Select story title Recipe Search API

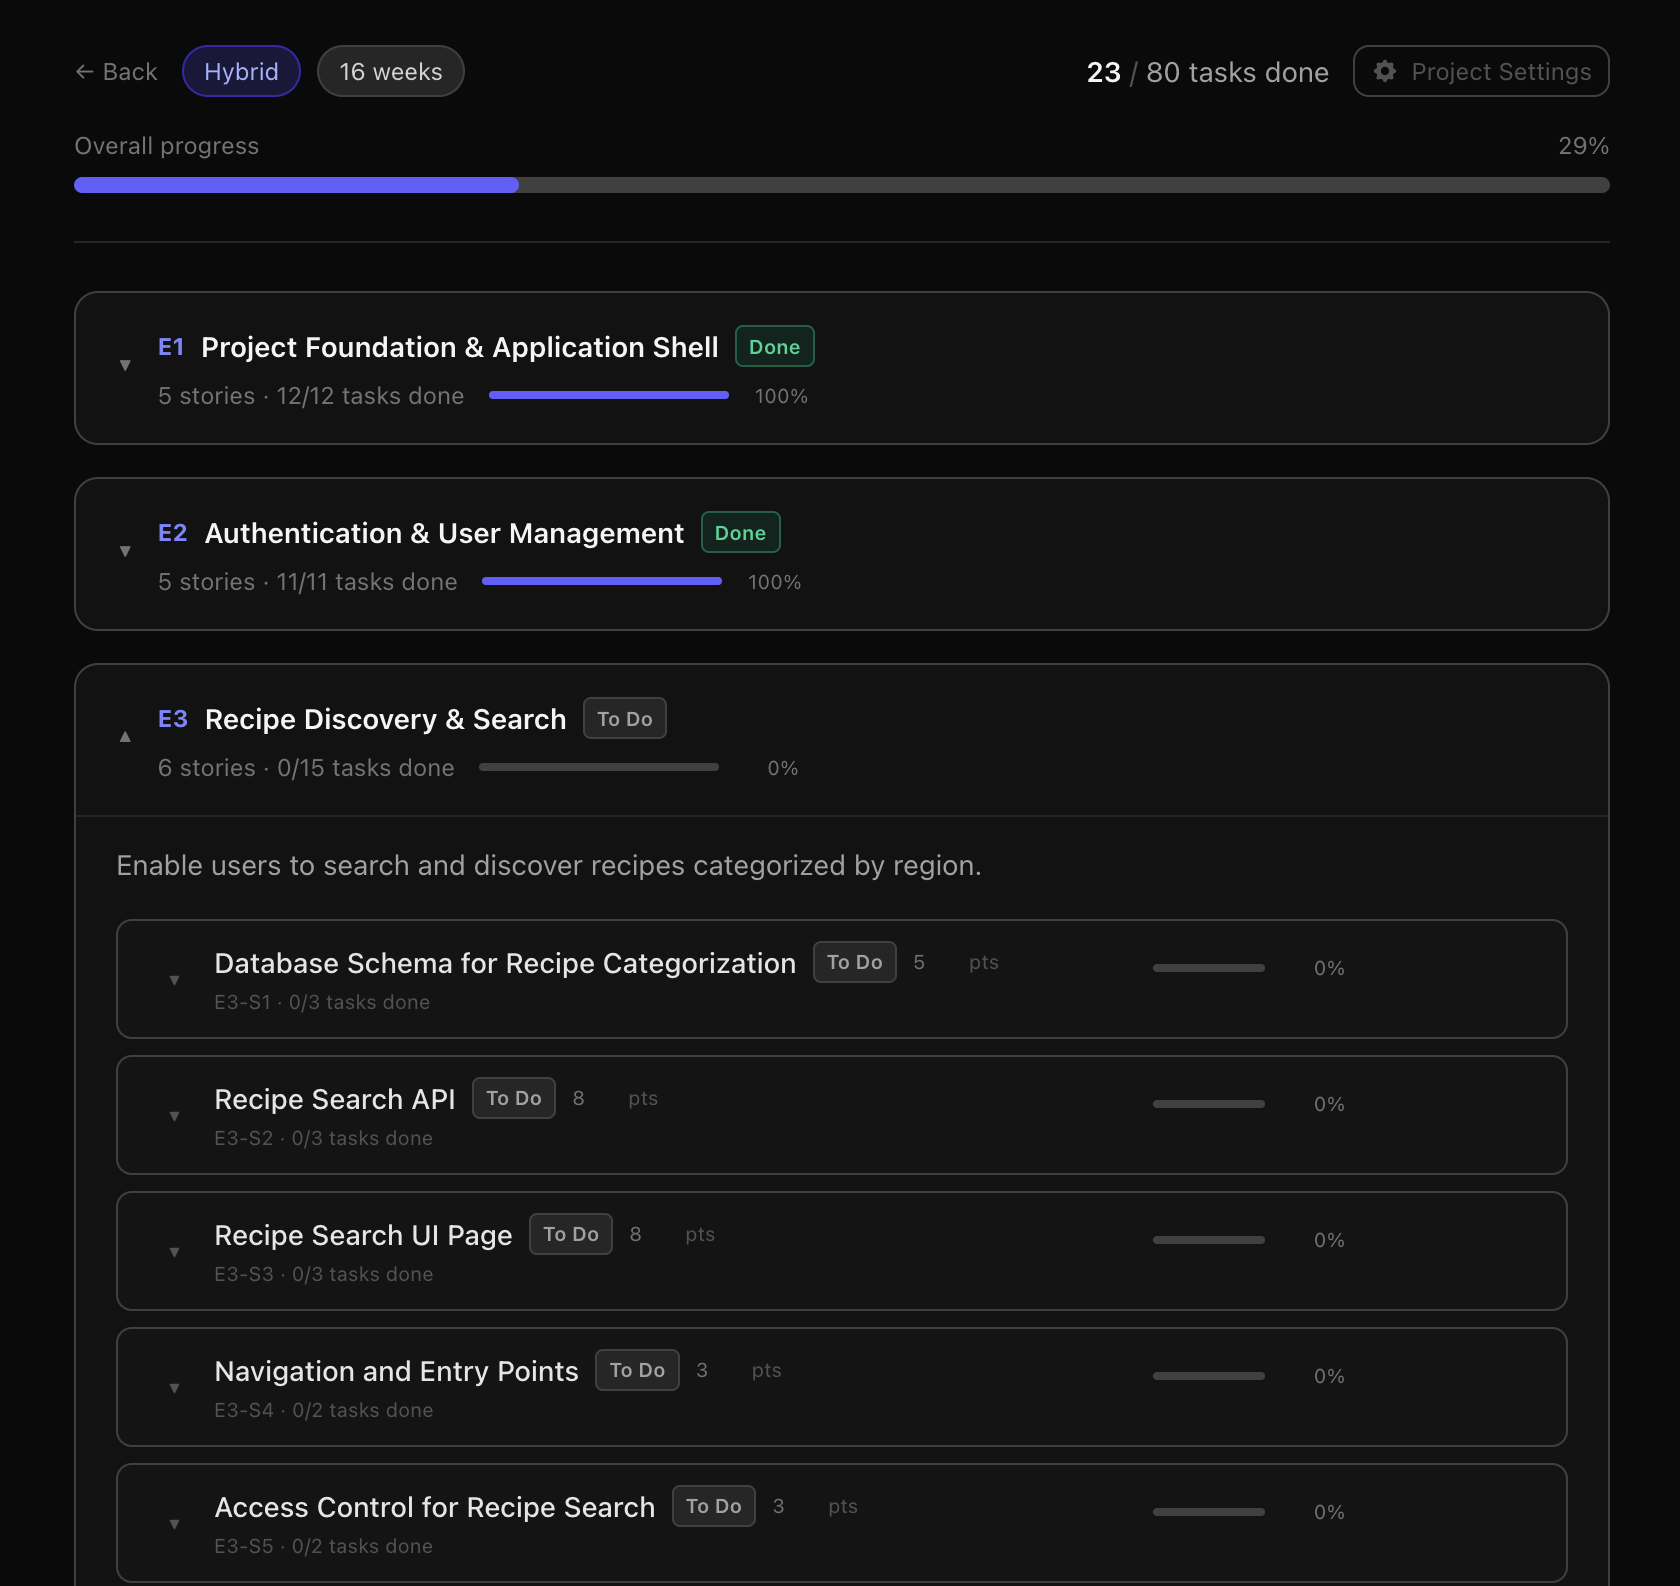335,1099
